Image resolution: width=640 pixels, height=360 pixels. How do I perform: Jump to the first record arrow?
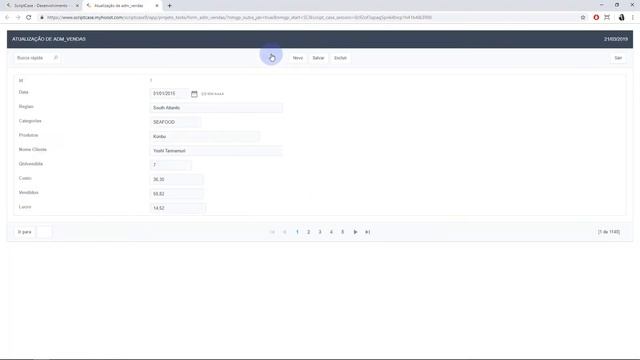(272, 232)
